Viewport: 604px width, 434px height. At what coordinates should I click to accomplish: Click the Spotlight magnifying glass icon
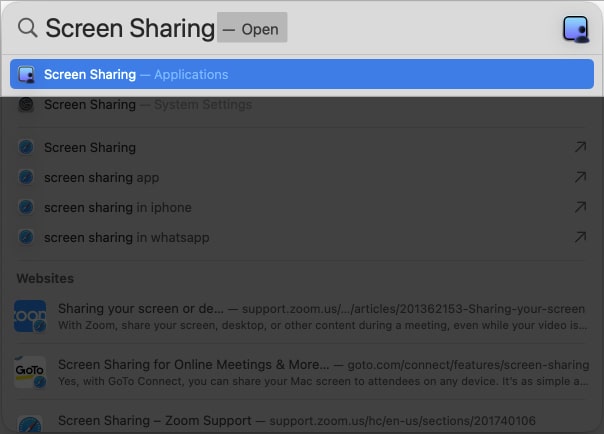tap(28, 28)
